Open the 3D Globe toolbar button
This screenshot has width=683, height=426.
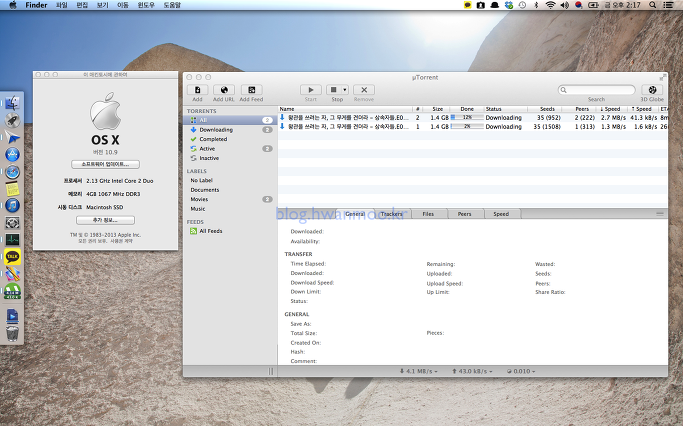point(652,90)
